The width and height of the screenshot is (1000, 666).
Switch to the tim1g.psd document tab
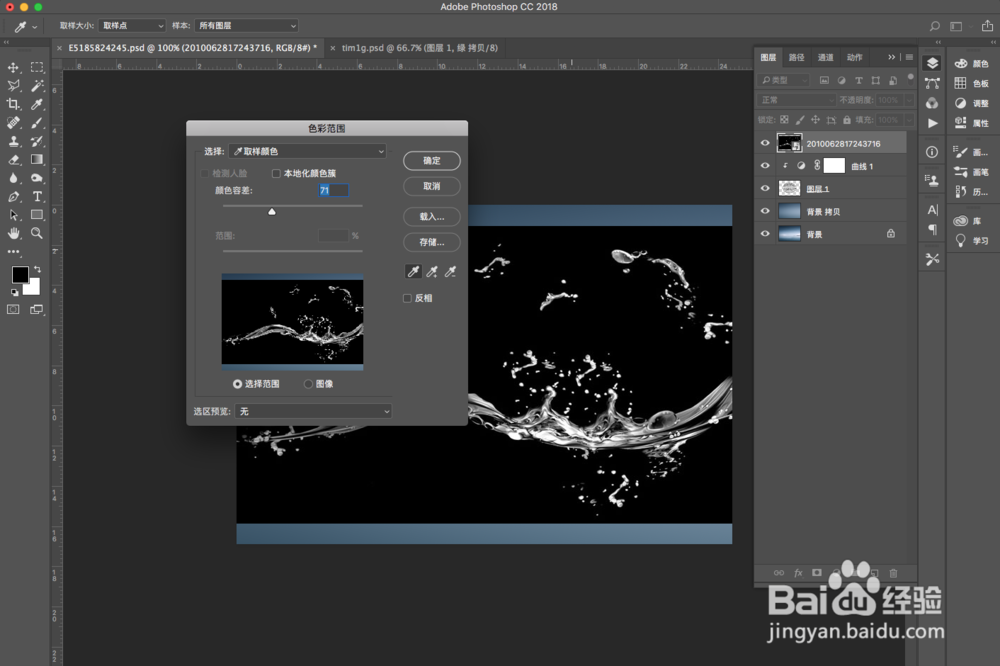[x=419, y=48]
